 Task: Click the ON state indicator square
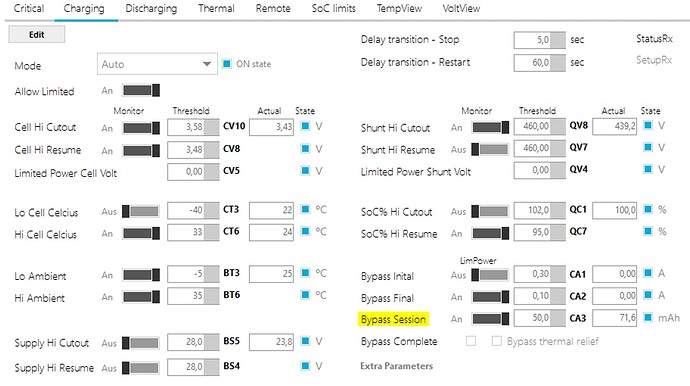[227, 64]
